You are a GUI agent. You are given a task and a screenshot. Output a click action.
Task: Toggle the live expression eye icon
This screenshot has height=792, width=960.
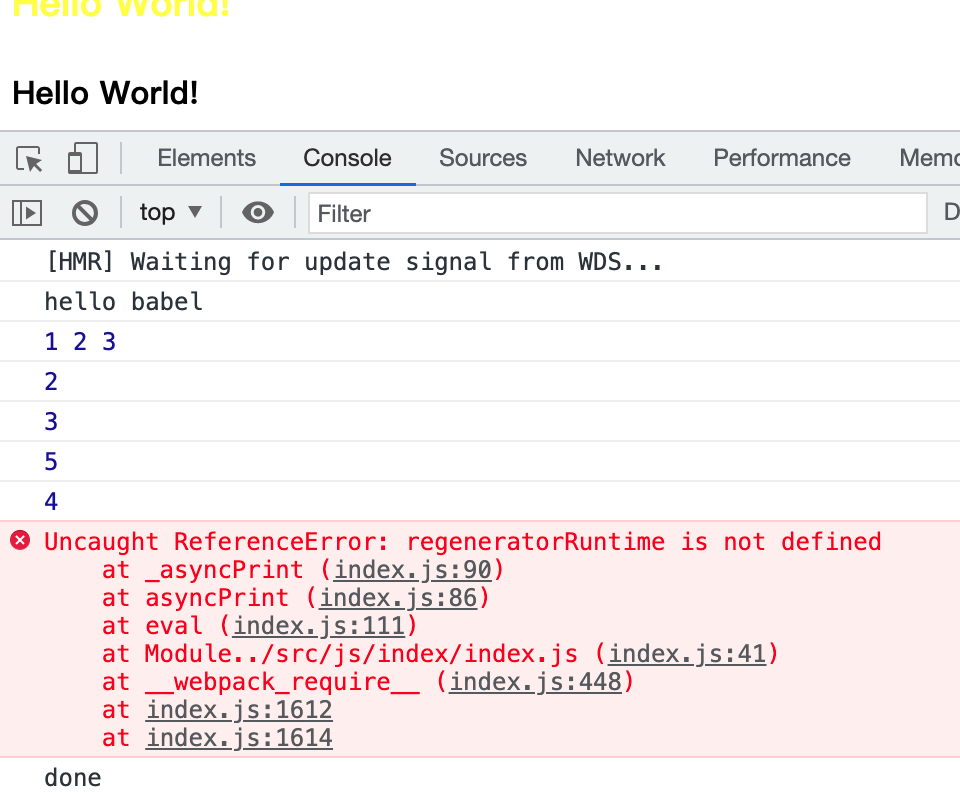coord(258,213)
